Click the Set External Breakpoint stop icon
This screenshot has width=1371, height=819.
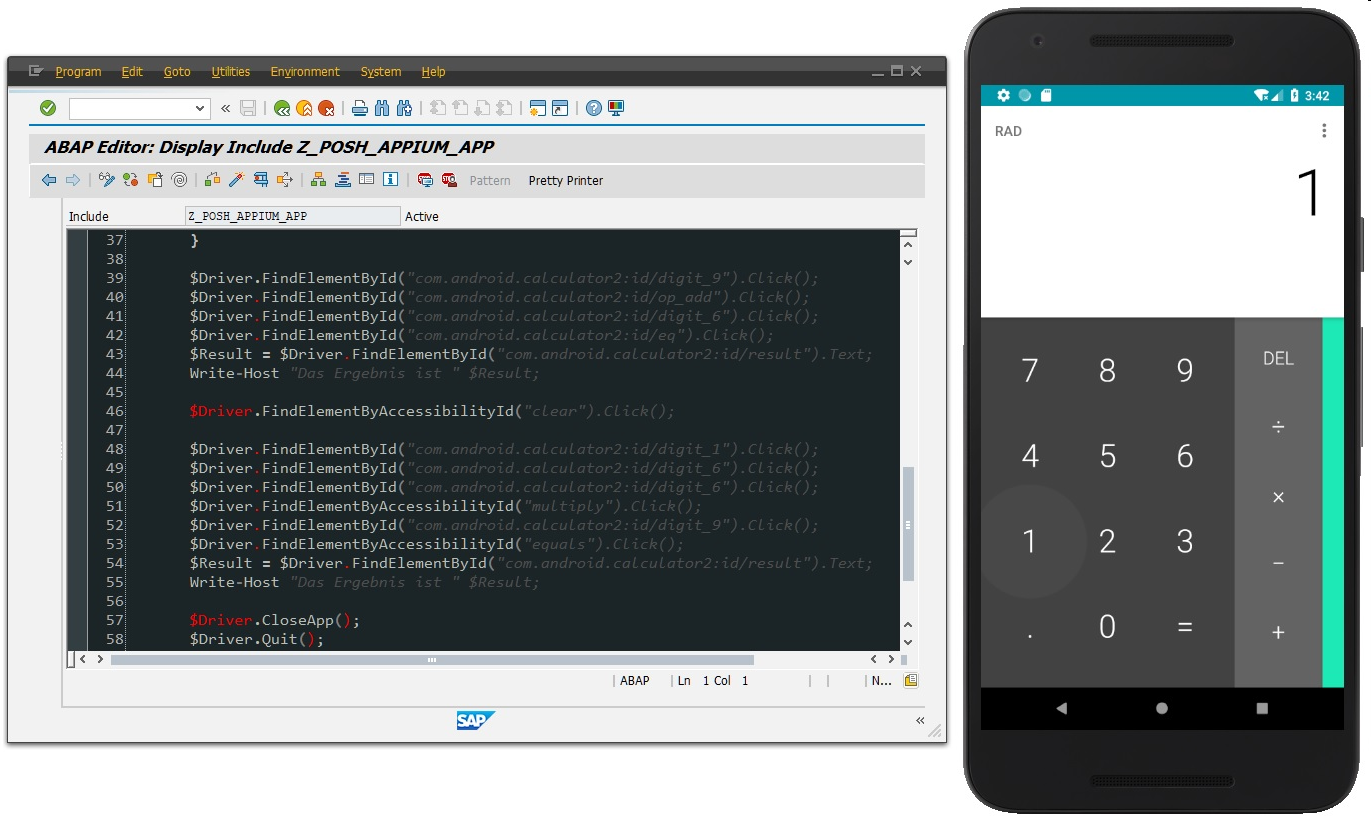449,180
